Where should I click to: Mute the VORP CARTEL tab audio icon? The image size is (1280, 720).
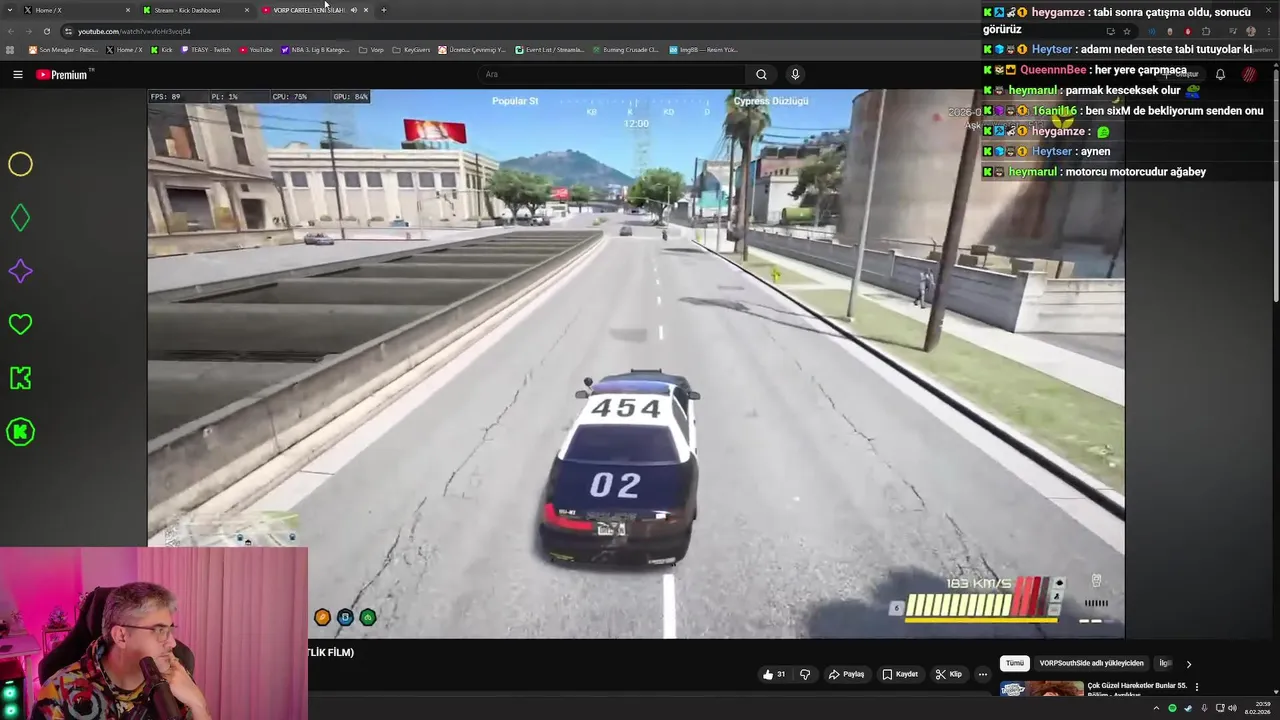point(353,10)
